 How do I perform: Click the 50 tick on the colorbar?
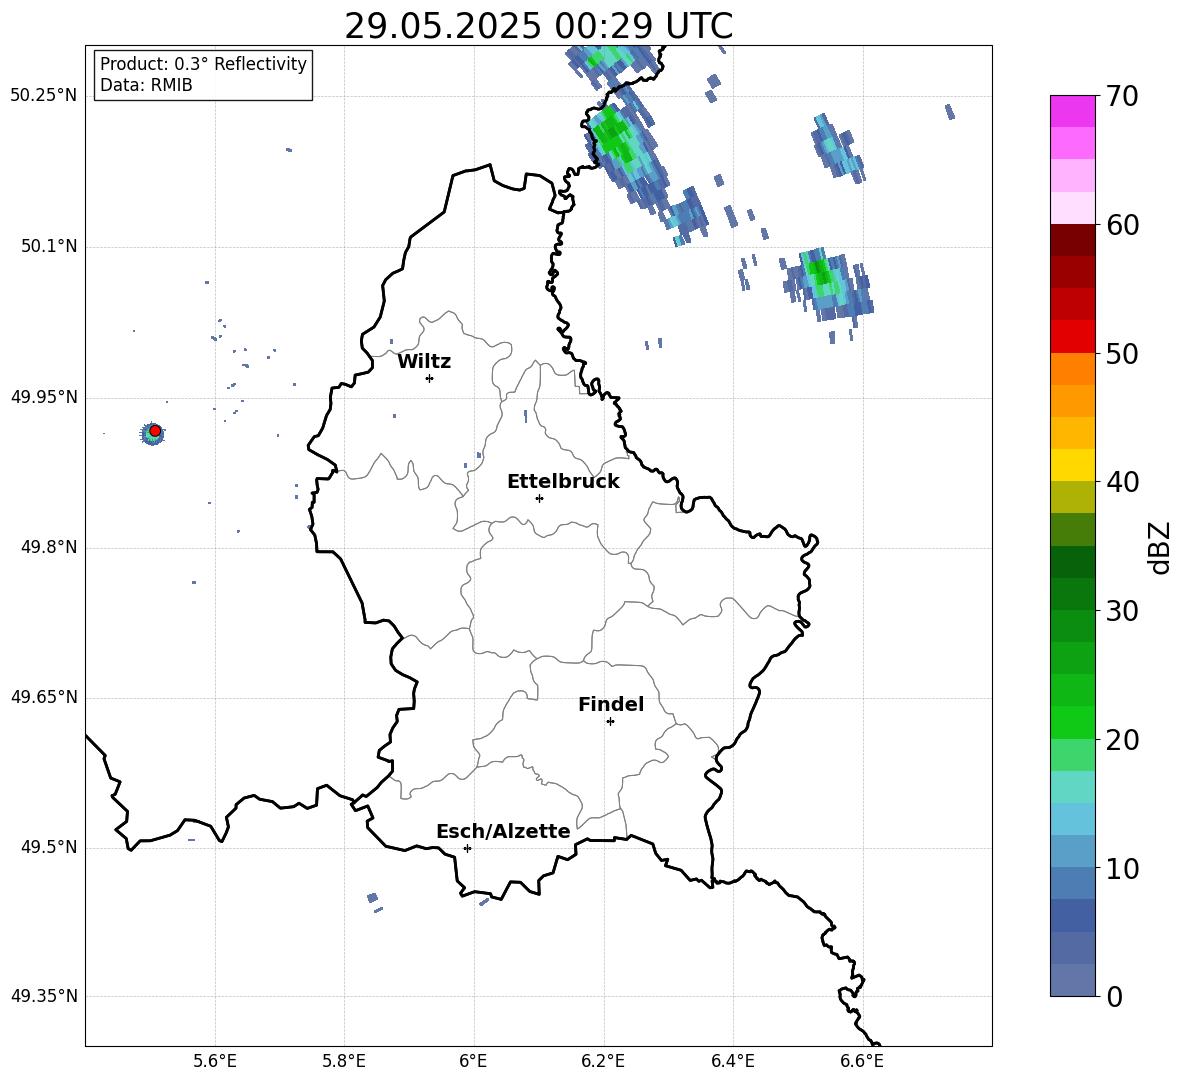(x=1122, y=353)
